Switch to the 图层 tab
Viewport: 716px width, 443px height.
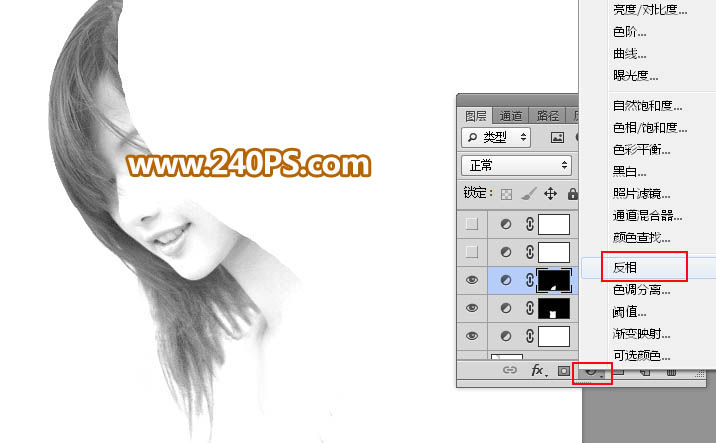pos(475,116)
